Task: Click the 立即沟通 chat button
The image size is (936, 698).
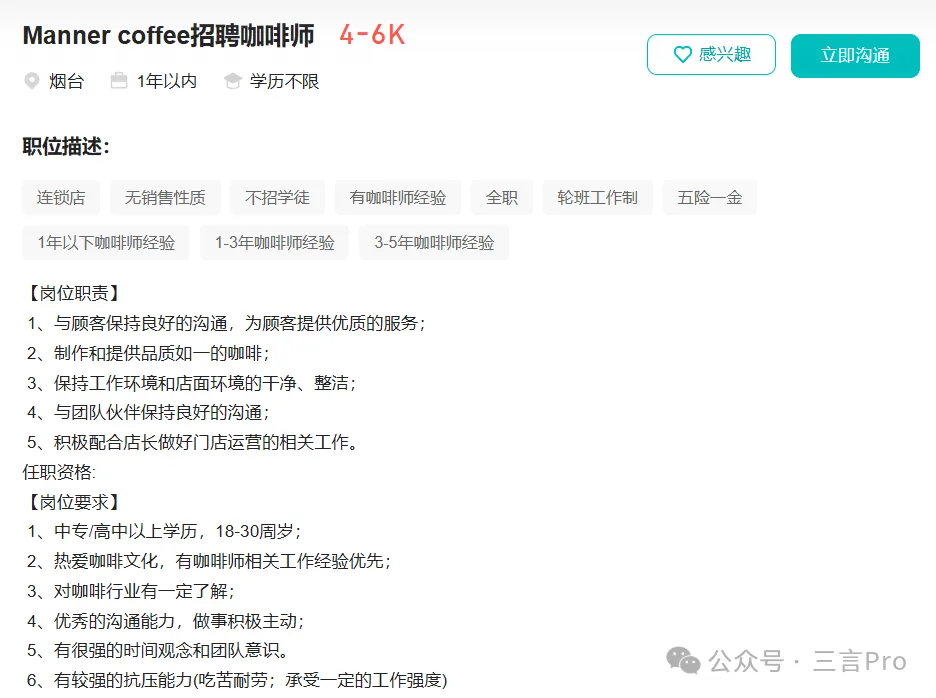Action: tap(855, 56)
